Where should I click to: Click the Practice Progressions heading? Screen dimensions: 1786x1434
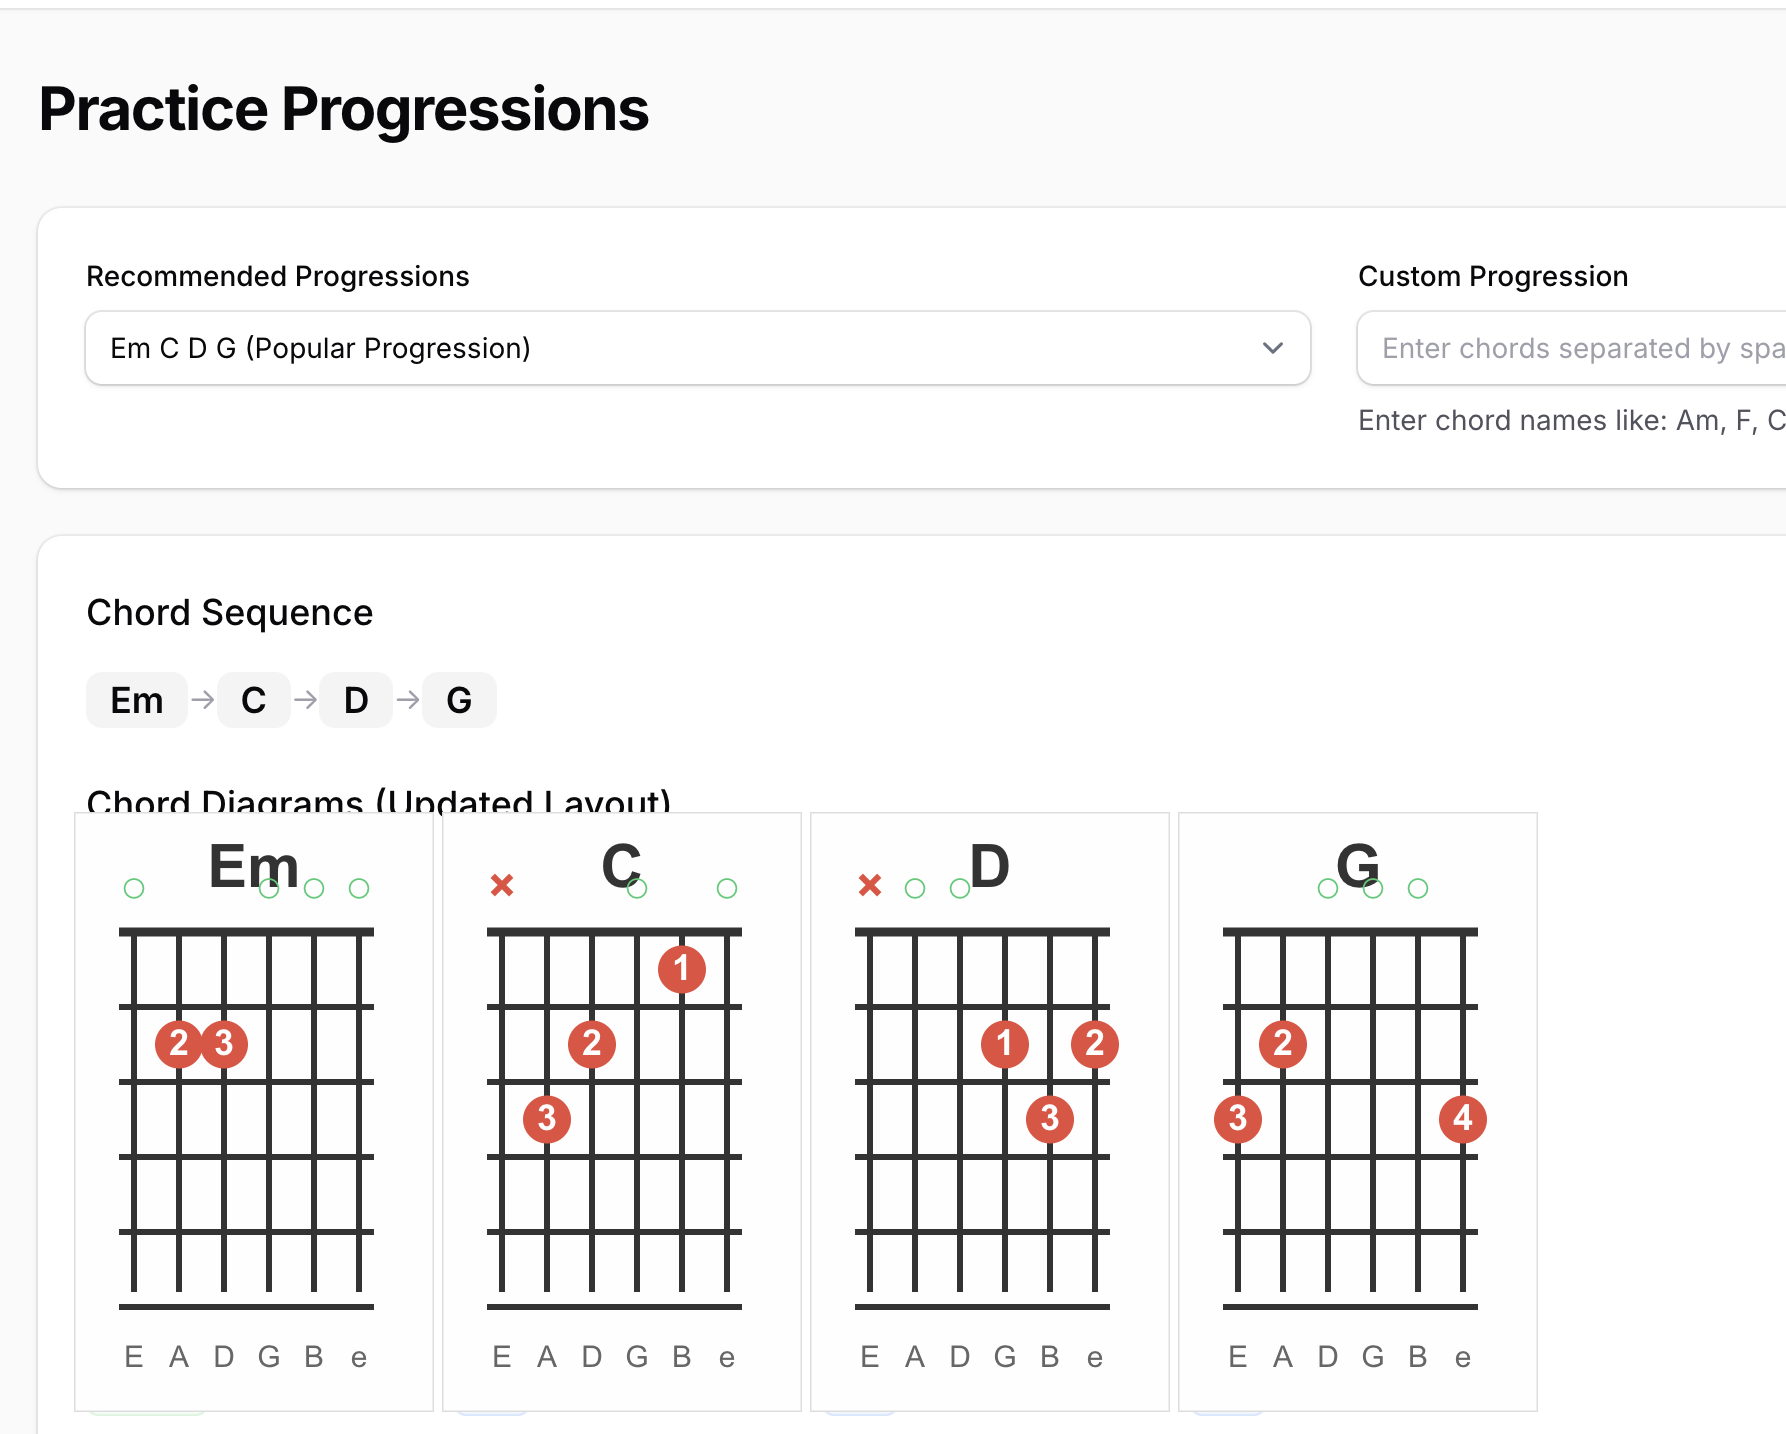click(x=344, y=108)
